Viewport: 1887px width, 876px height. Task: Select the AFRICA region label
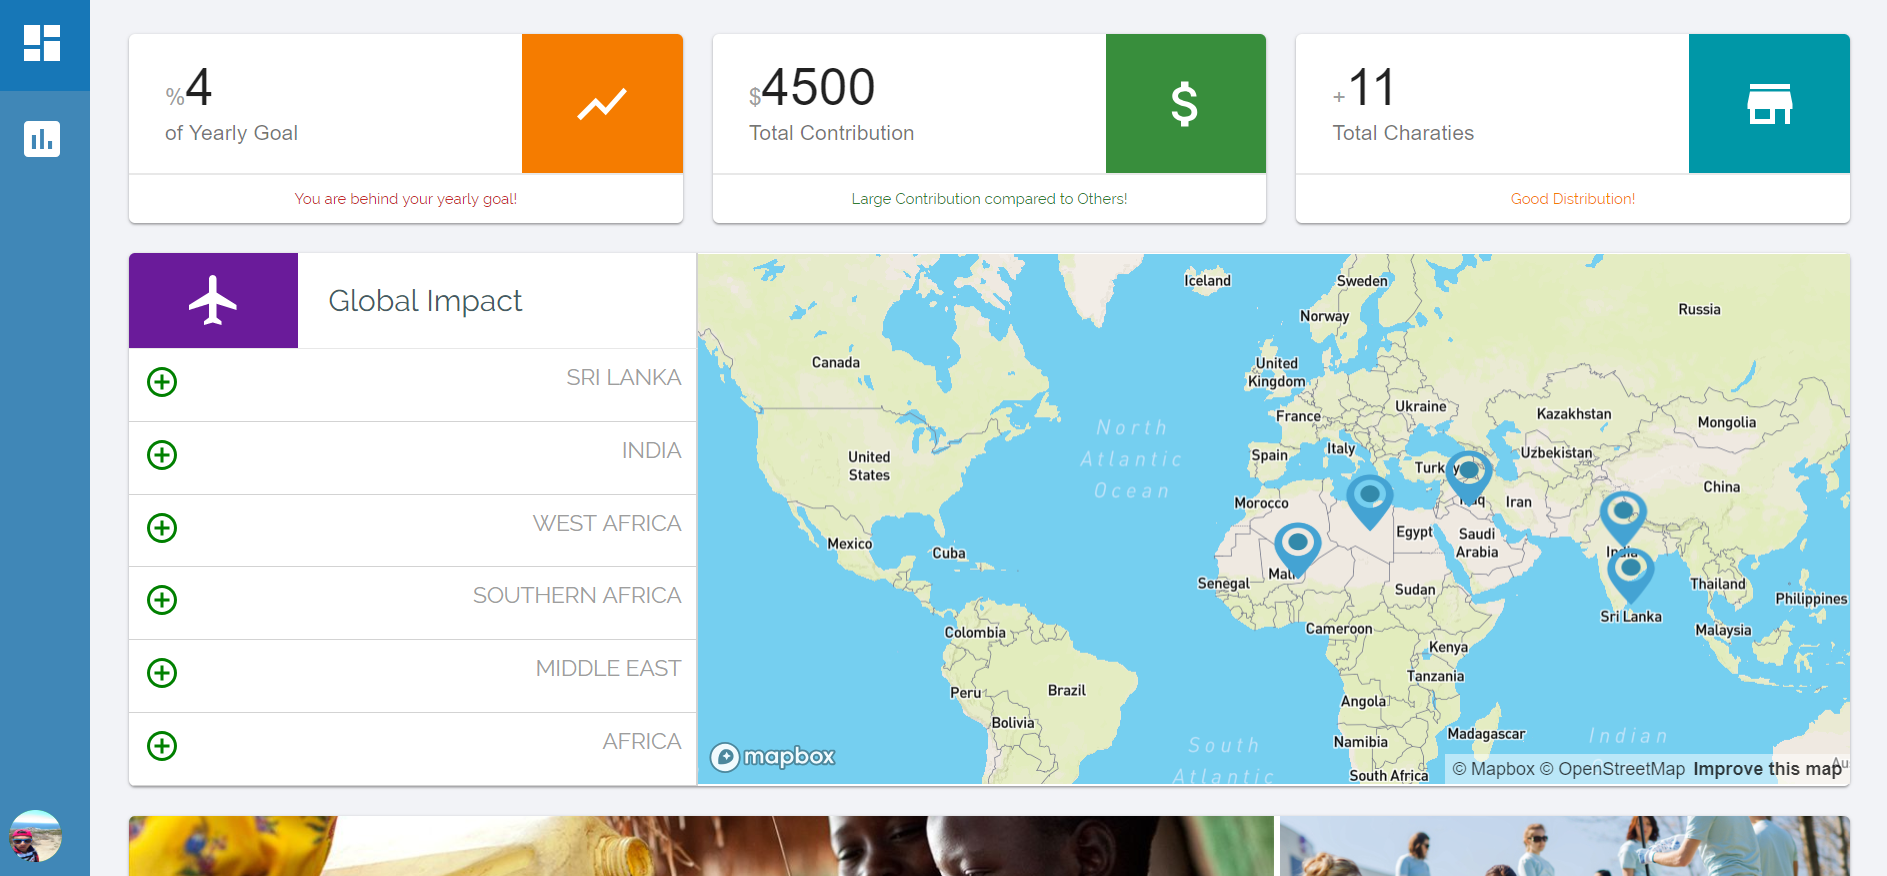pyautogui.click(x=641, y=742)
